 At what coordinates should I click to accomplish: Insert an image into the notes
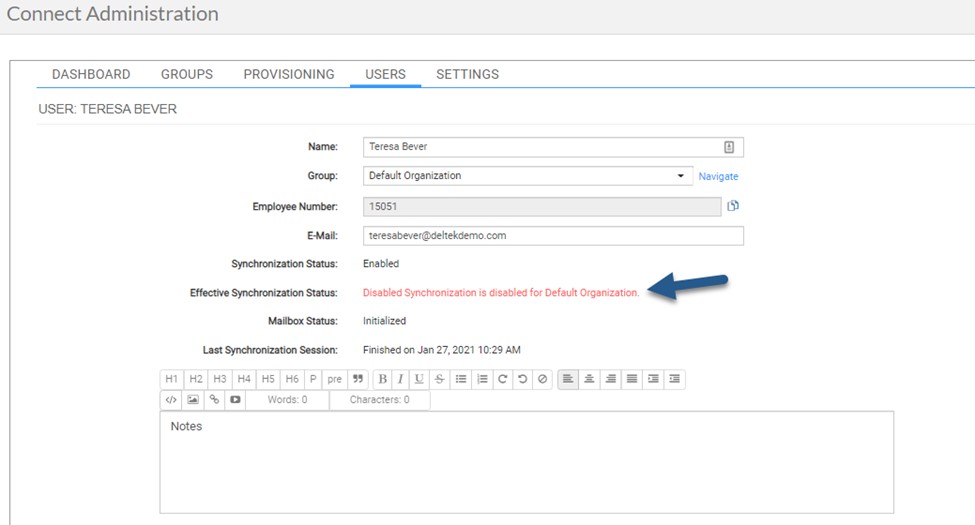click(x=192, y=400)
